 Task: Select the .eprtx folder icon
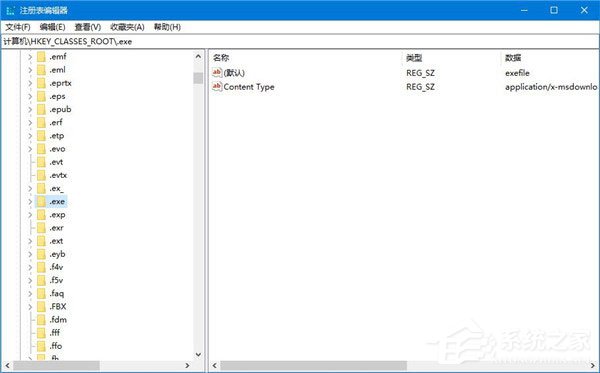[41, 83]
